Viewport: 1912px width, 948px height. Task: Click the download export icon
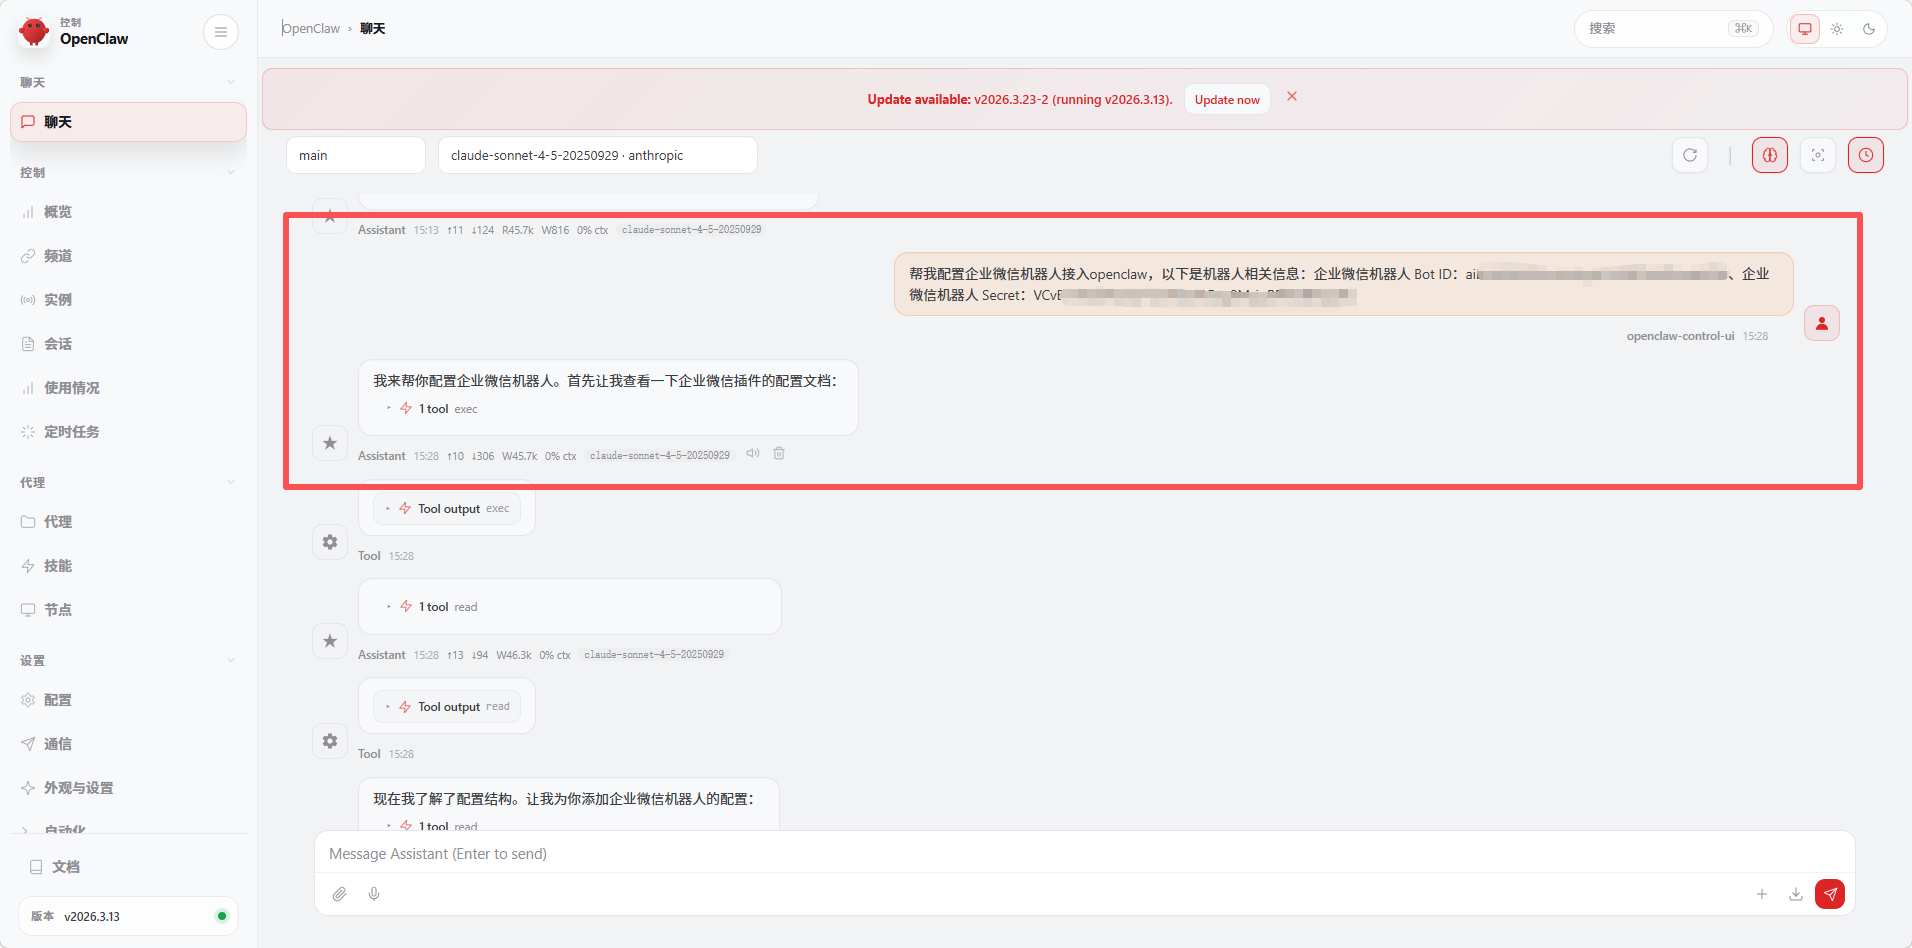(1796, 894)
